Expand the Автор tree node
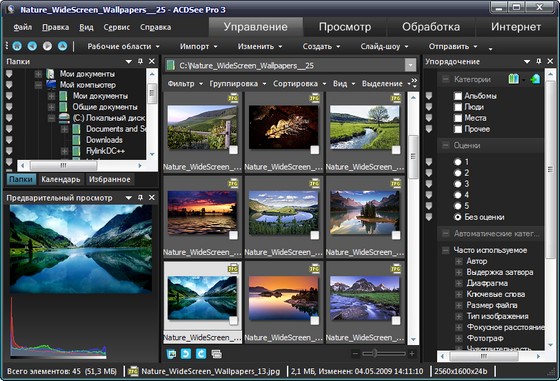560x381 pixels. [459, 261]
